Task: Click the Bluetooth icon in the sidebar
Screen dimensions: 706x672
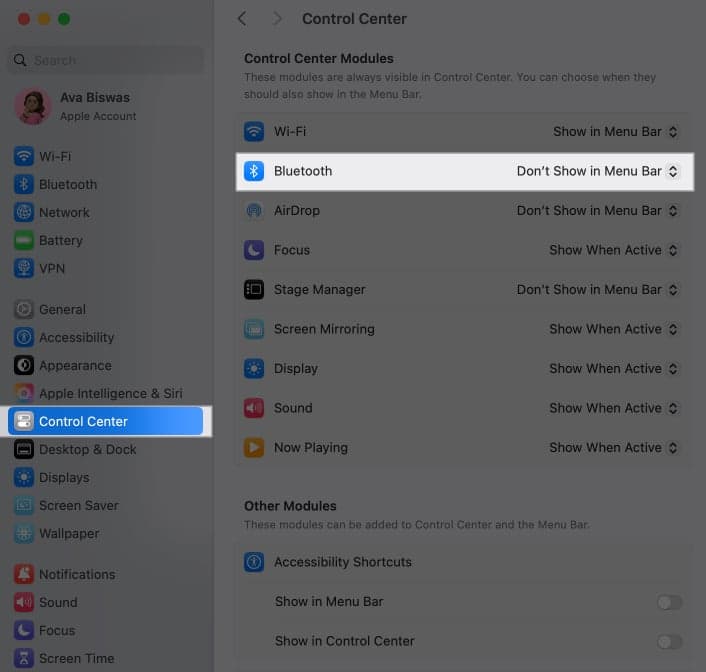Action: (x=23, y=184)
